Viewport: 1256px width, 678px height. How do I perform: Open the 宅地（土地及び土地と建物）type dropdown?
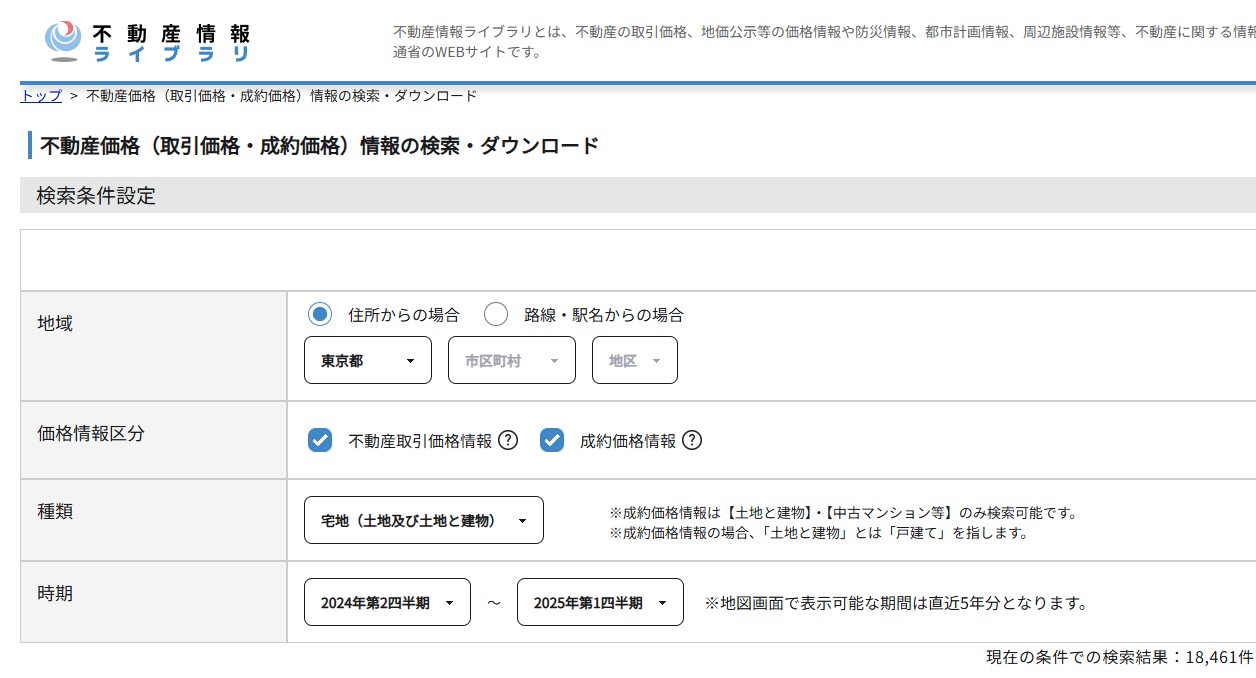tap(423, 520)
